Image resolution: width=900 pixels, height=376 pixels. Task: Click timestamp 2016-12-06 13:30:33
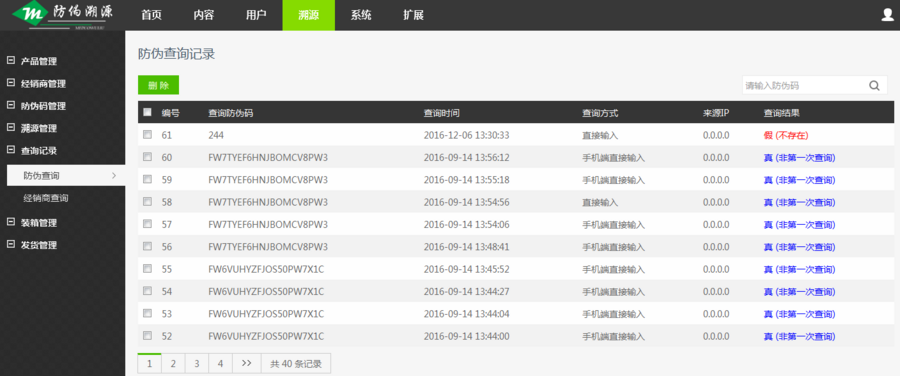tap(467, 135)
